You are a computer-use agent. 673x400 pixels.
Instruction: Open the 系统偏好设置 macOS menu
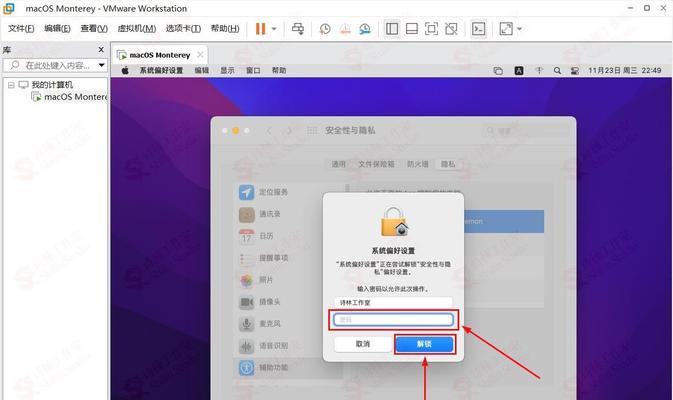(x=161, y=70)
